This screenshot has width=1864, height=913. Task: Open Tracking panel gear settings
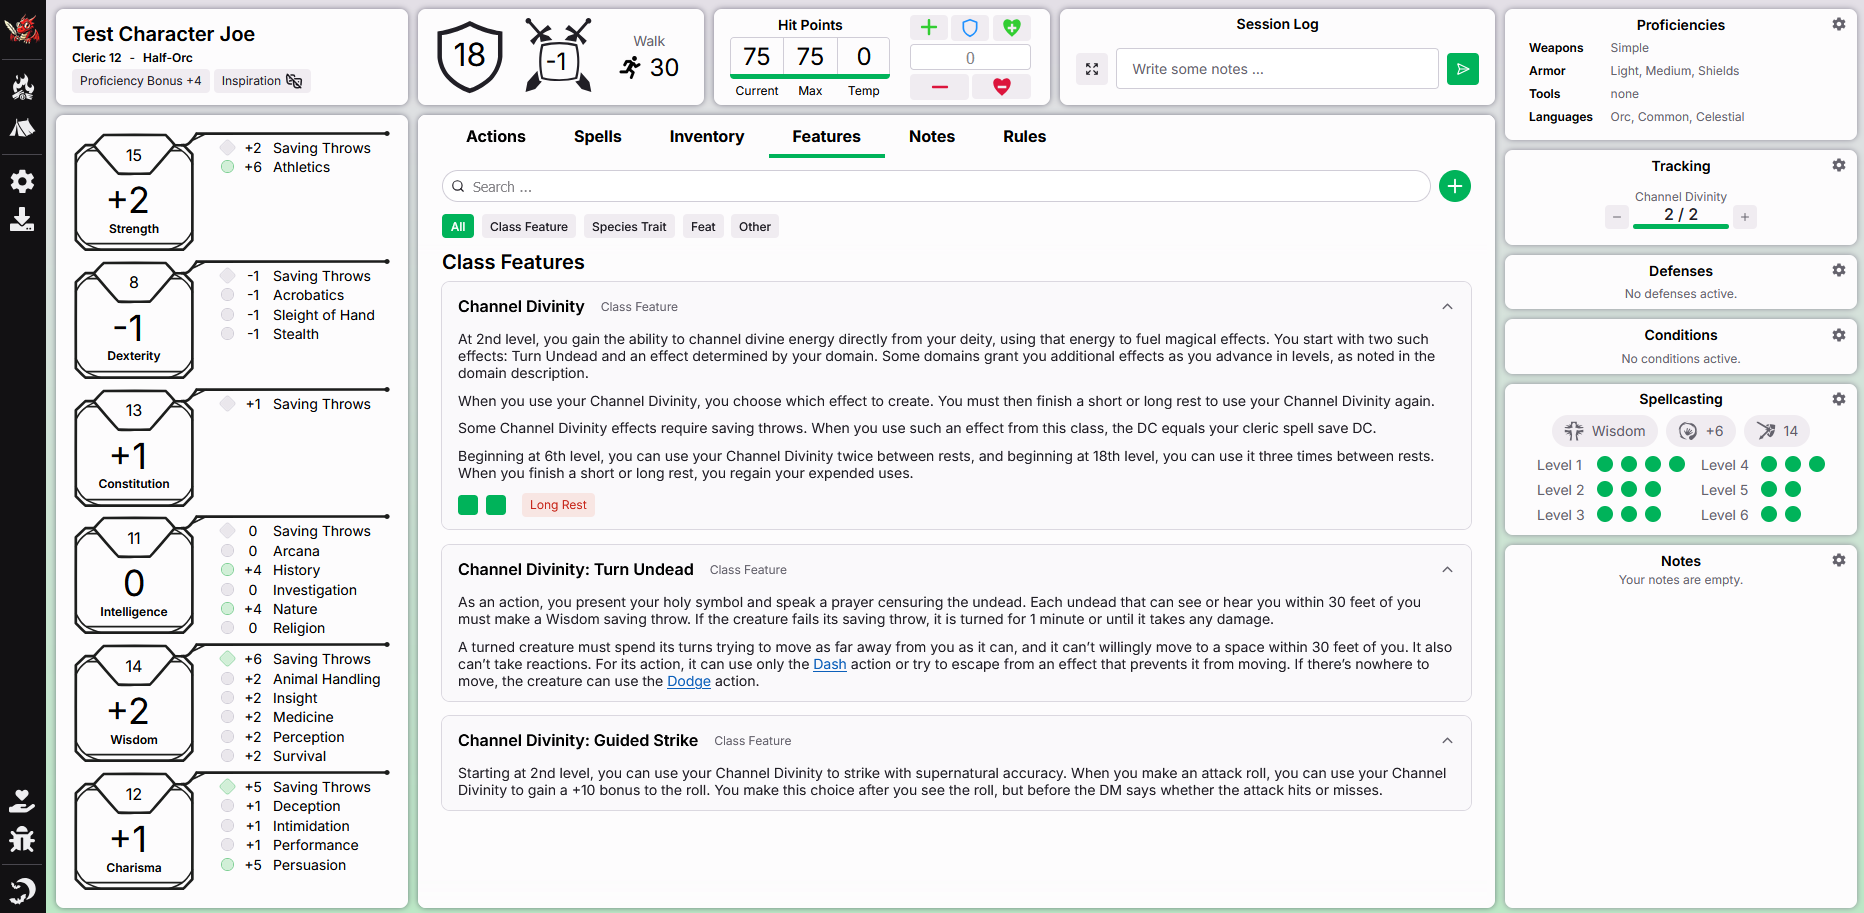coord(1839,165)
